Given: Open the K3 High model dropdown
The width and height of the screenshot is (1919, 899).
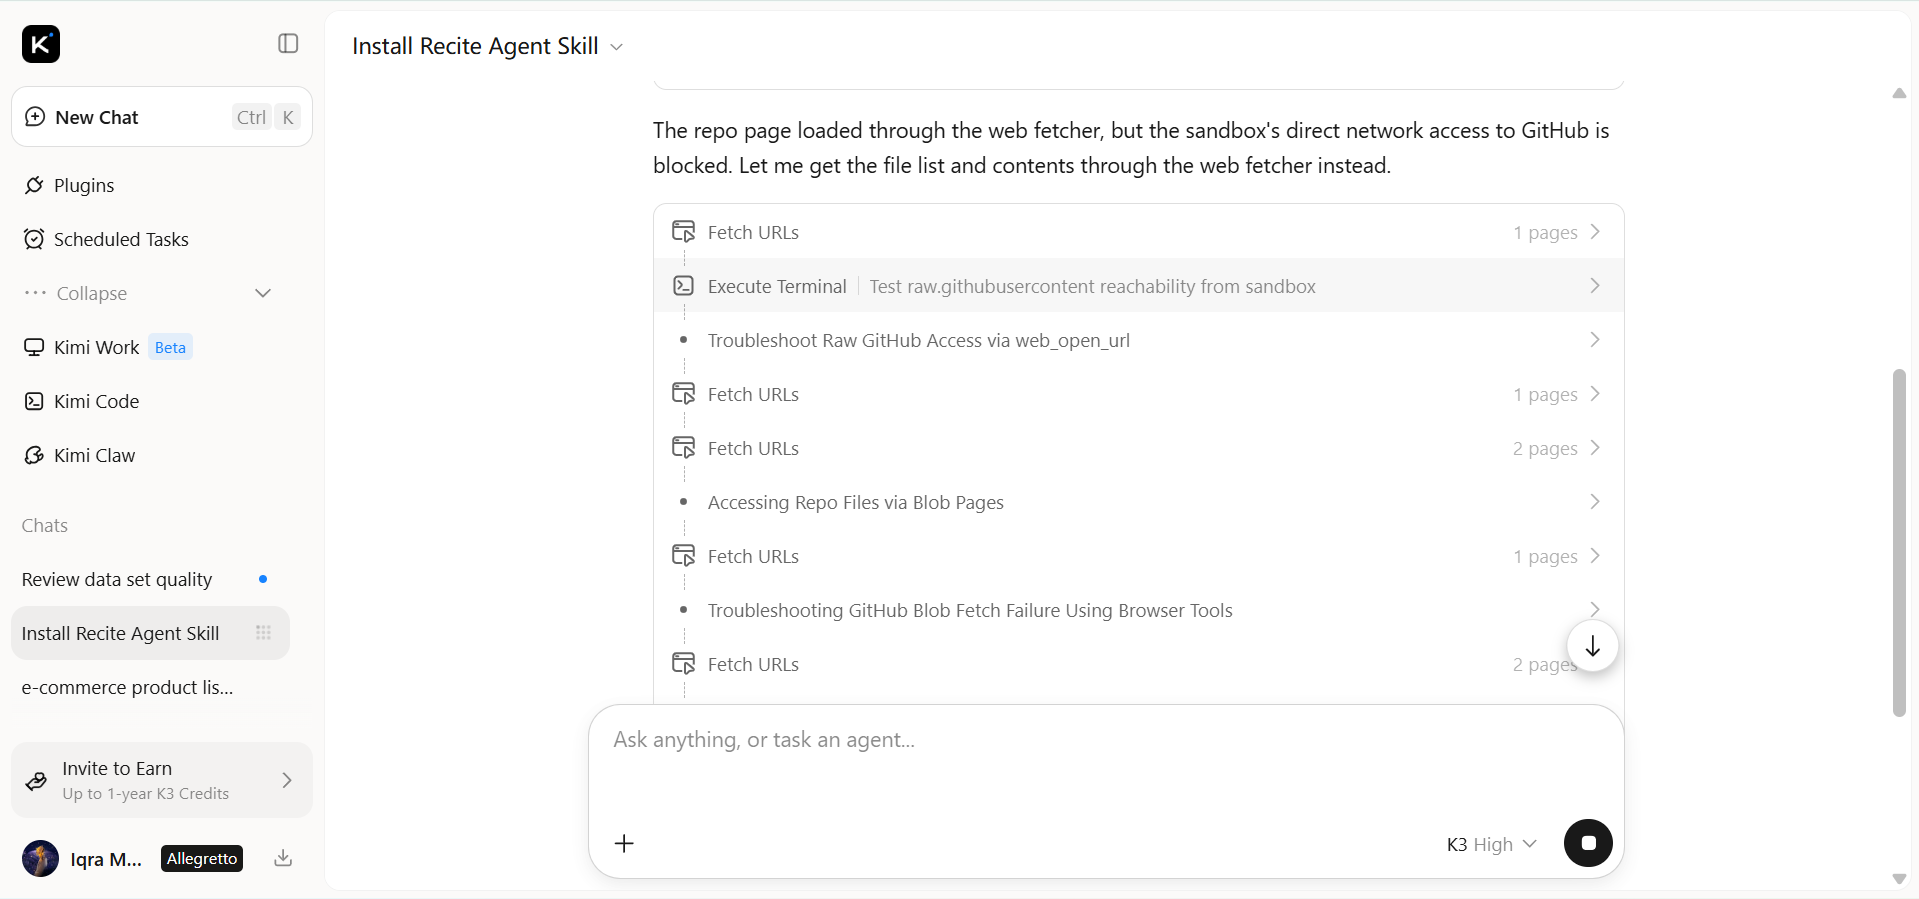Looking at the screenshot, I should click(x=1491, y=844).
